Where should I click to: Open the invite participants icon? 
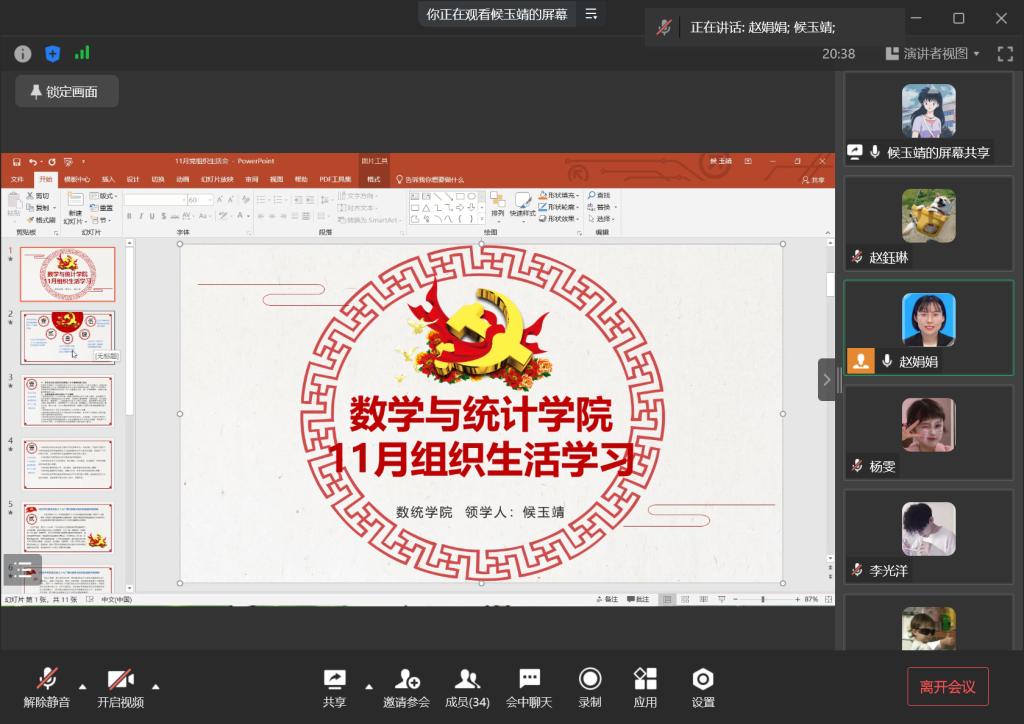(x=406, y=680)
